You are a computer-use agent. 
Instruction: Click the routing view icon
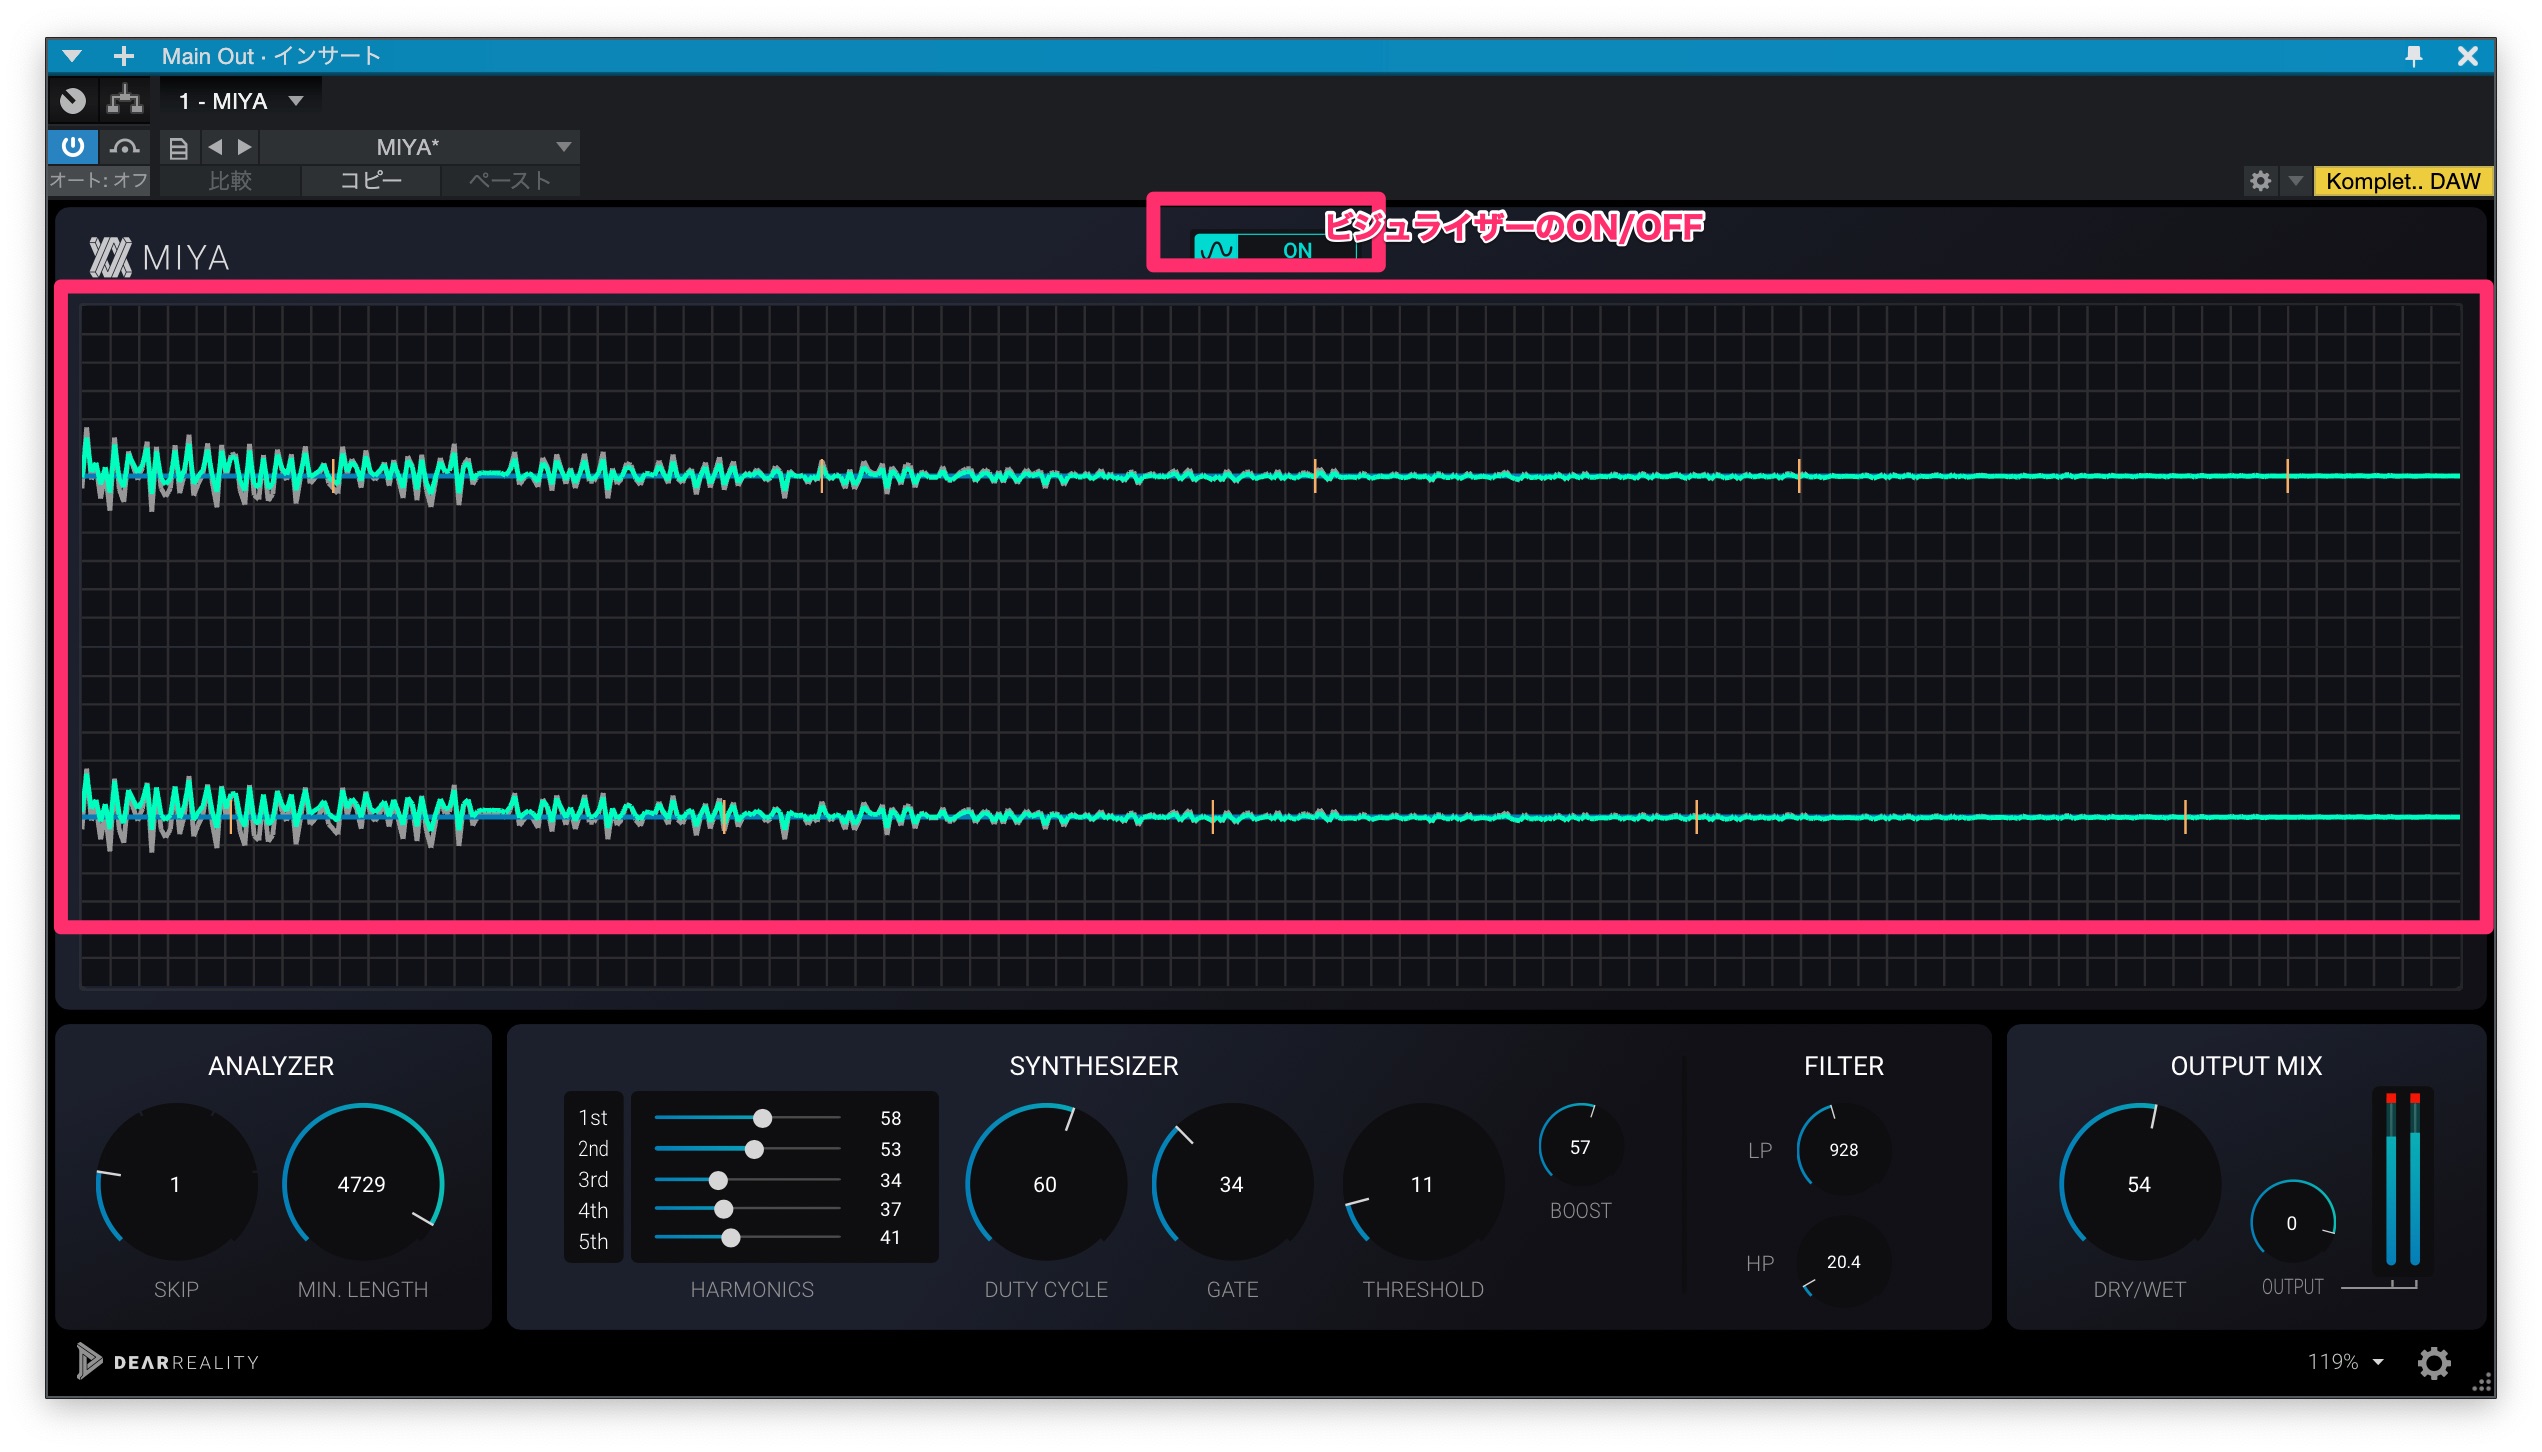tap(125, 100)
